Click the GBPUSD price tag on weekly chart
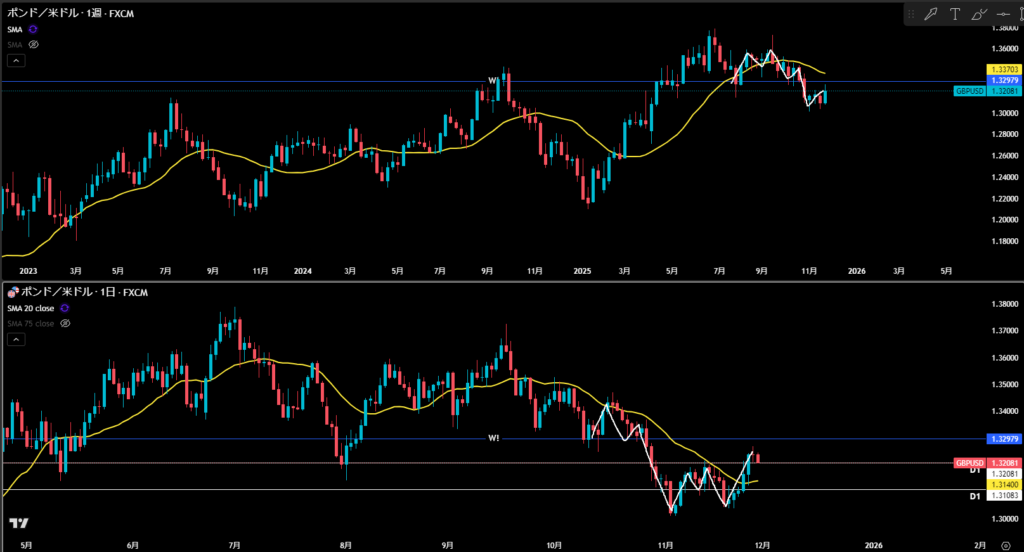The width and height of the screenshot is (1024, 552). click(969, 90)
